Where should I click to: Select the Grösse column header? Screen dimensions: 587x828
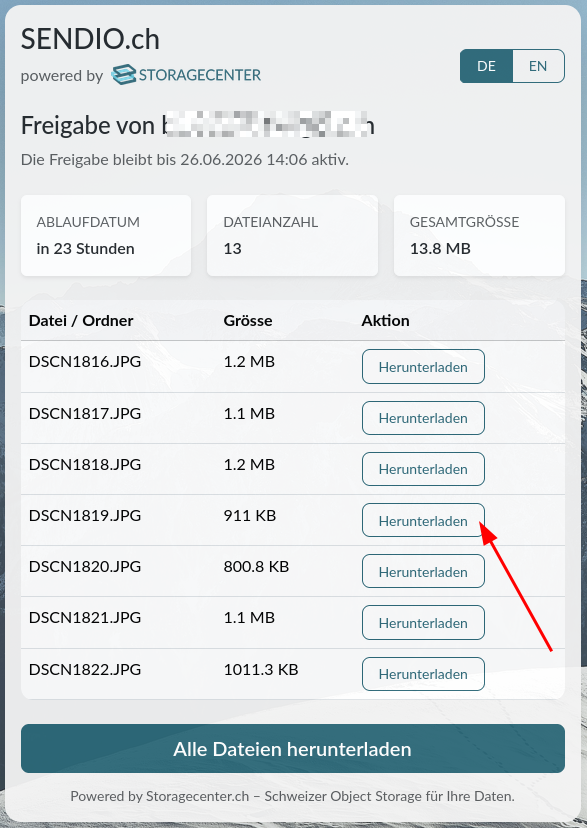click(x=248, y=321)
